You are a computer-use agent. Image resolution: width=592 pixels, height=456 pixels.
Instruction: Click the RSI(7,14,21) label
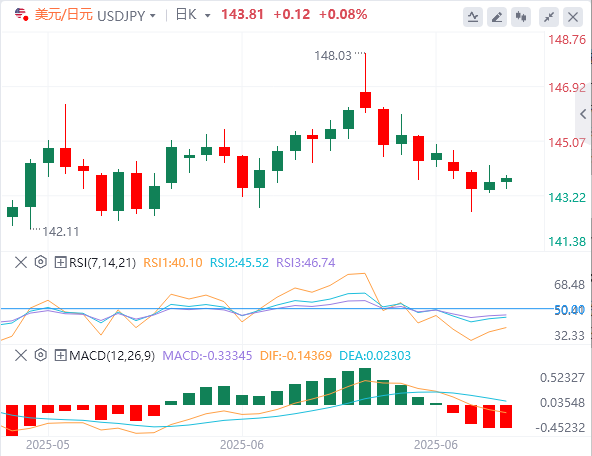(x=102, y=262)
